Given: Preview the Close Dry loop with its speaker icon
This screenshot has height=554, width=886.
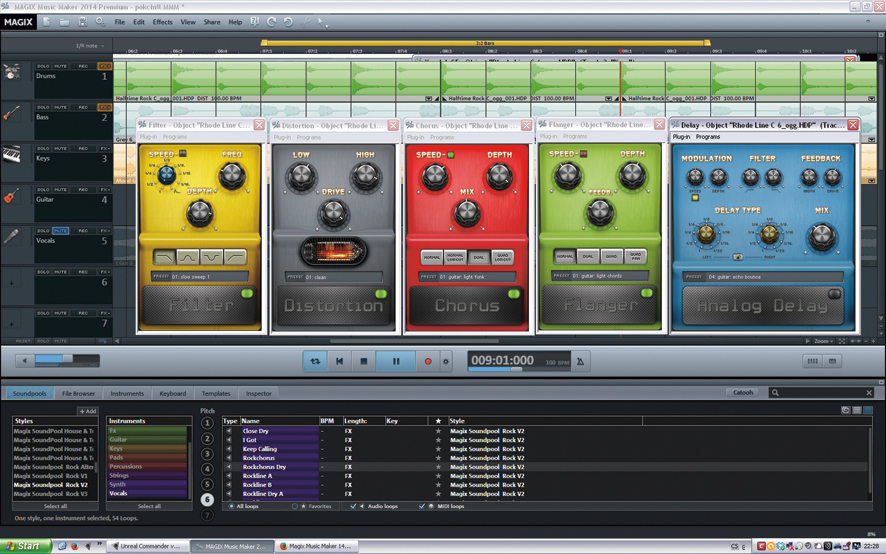Looking at the screenshot, I should [x=229, y=431].
